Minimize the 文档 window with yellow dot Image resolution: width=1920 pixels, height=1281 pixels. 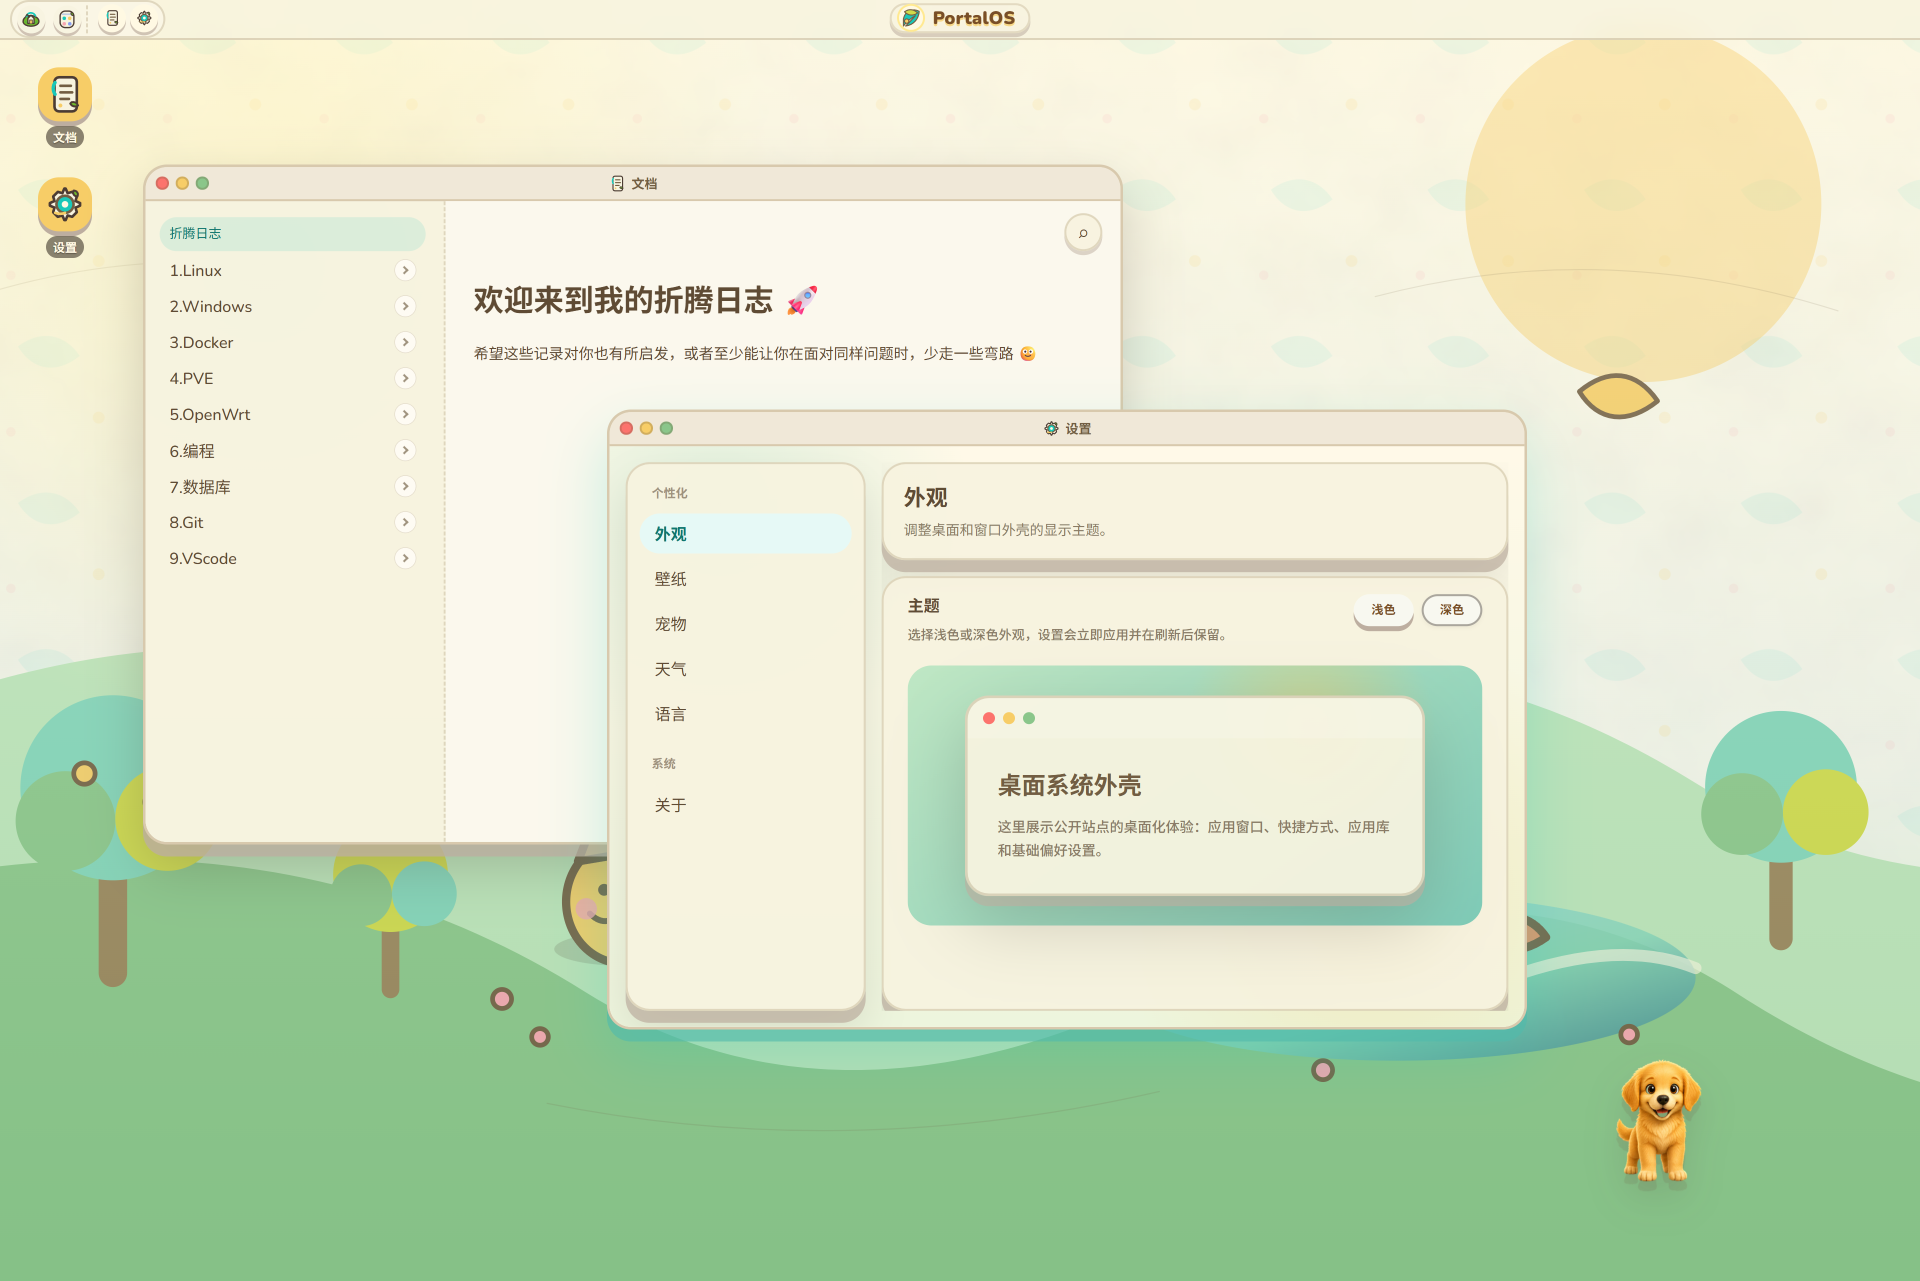point(182,183)
